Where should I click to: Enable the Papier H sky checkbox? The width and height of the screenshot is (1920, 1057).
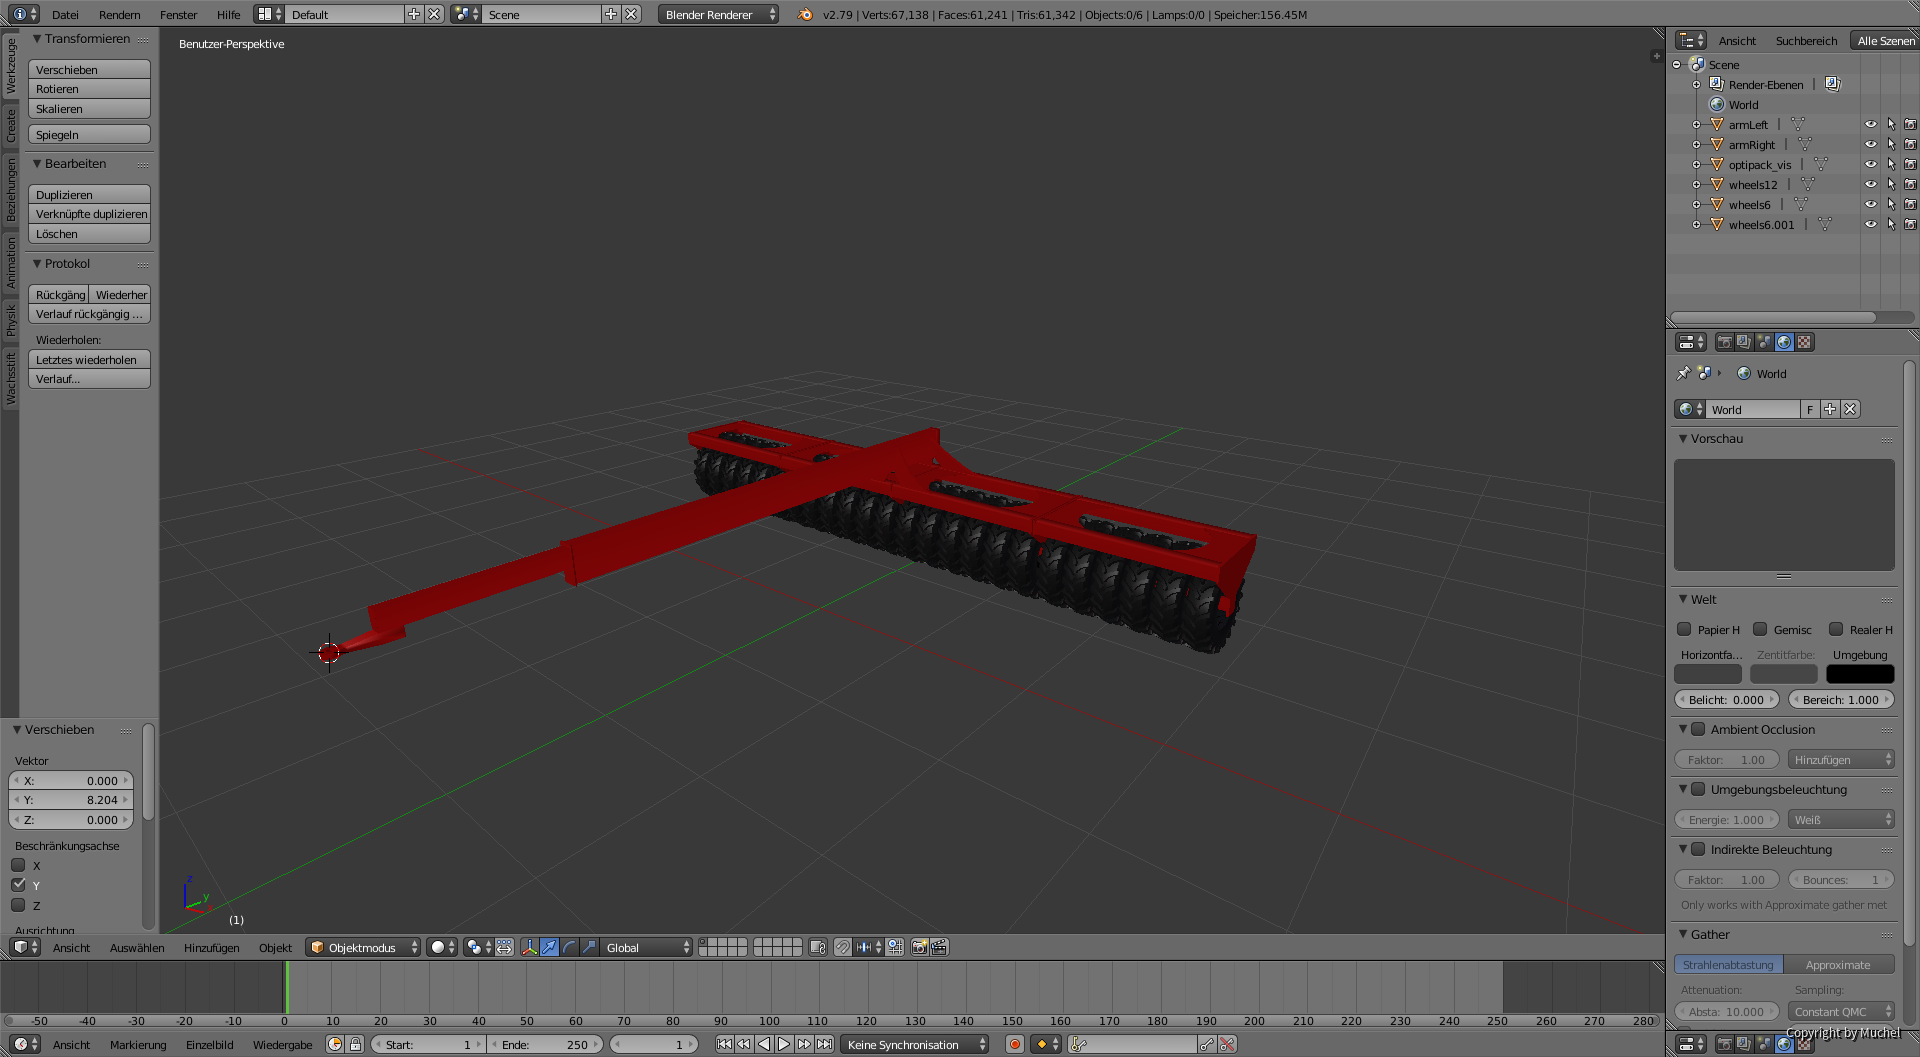click(1684, 629)
